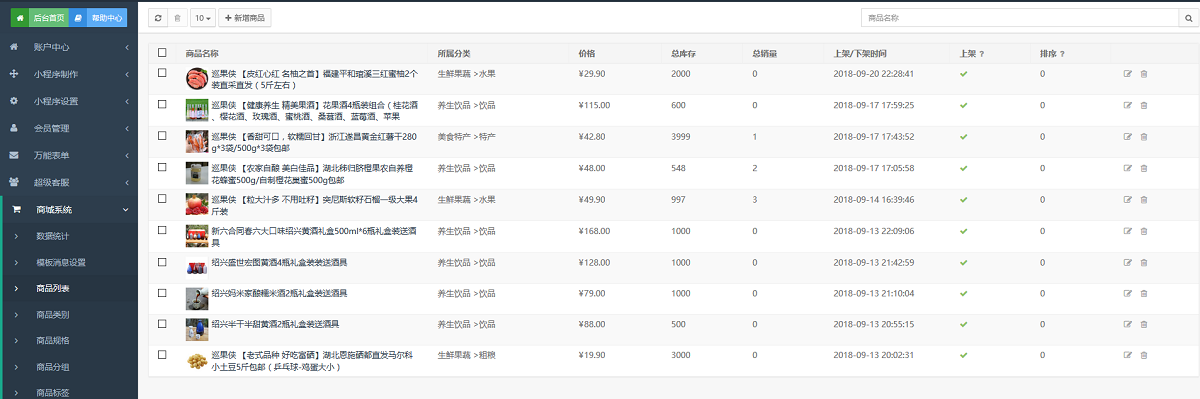Image resolution: width=1200 pixels, height=399 pixels.
Task: Tick the checkbox for the ¥115.00 product
Action: coord(162,104)
